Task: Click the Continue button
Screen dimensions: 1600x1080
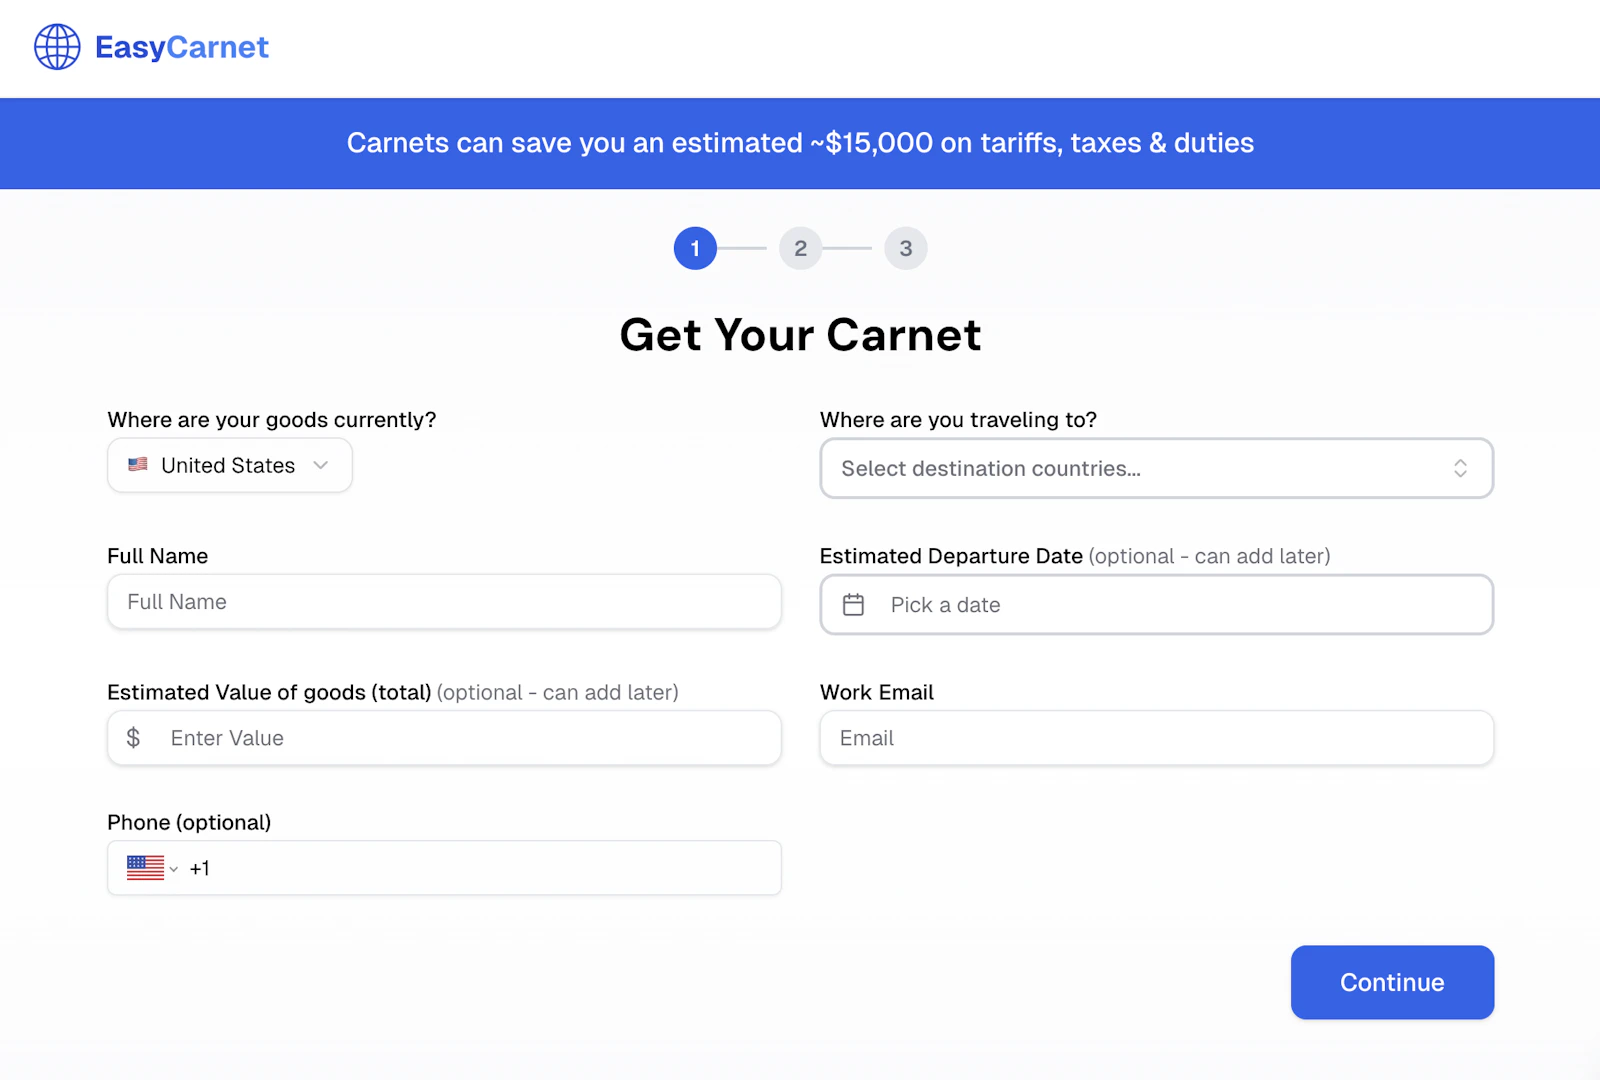Action: click(1391, 982)
